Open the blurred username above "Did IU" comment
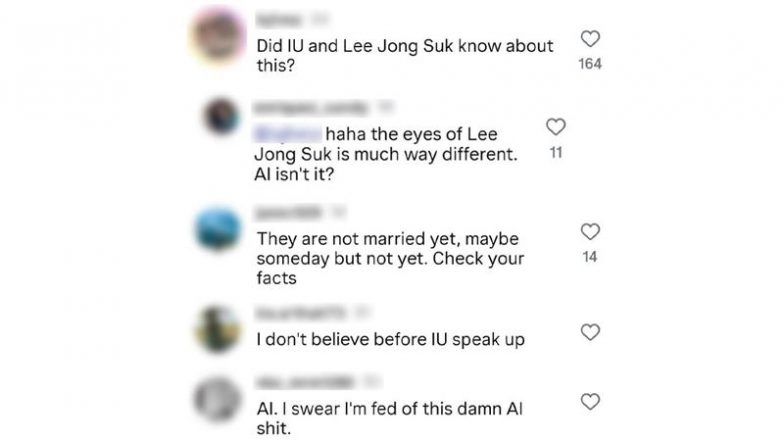This screenshot has height=441, width=784. click(279, 20)
